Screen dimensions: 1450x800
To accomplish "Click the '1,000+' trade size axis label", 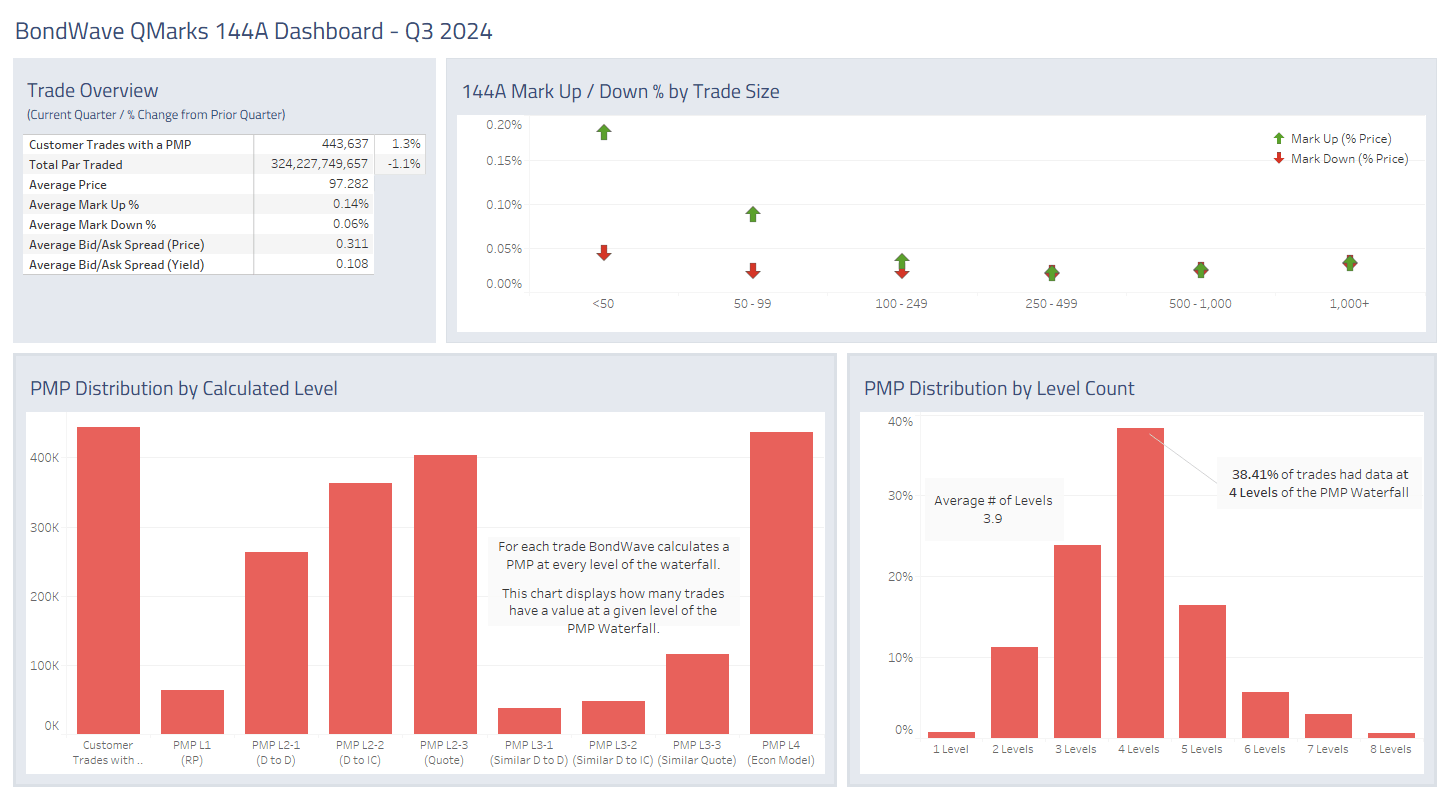I will pyautogui.click(x=1349, y=303).
